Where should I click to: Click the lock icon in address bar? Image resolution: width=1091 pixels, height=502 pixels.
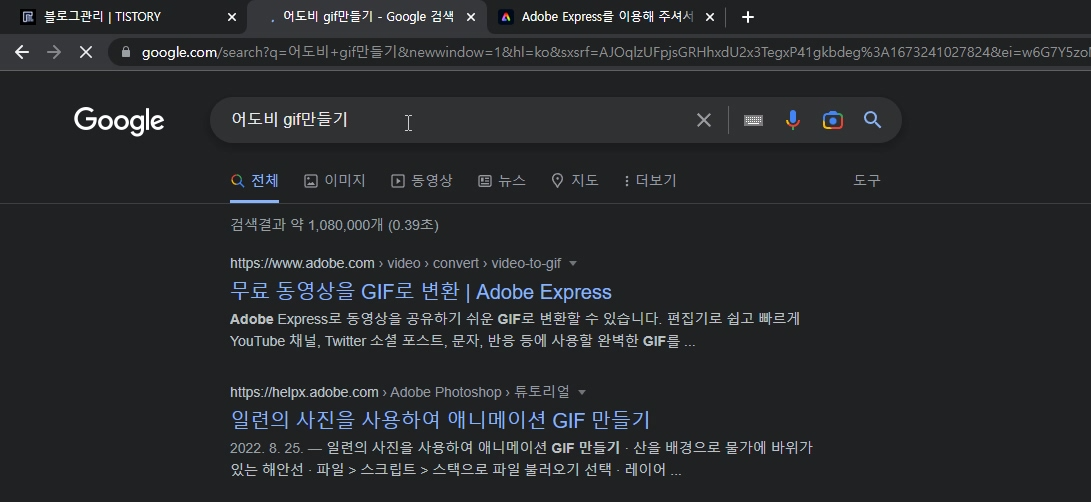point(126,52)
